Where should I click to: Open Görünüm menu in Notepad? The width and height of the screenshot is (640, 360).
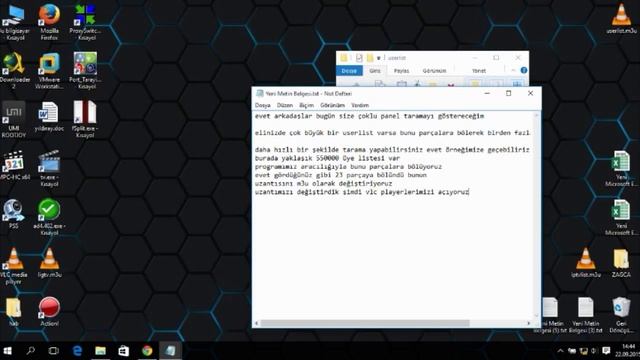coord(333,105)
